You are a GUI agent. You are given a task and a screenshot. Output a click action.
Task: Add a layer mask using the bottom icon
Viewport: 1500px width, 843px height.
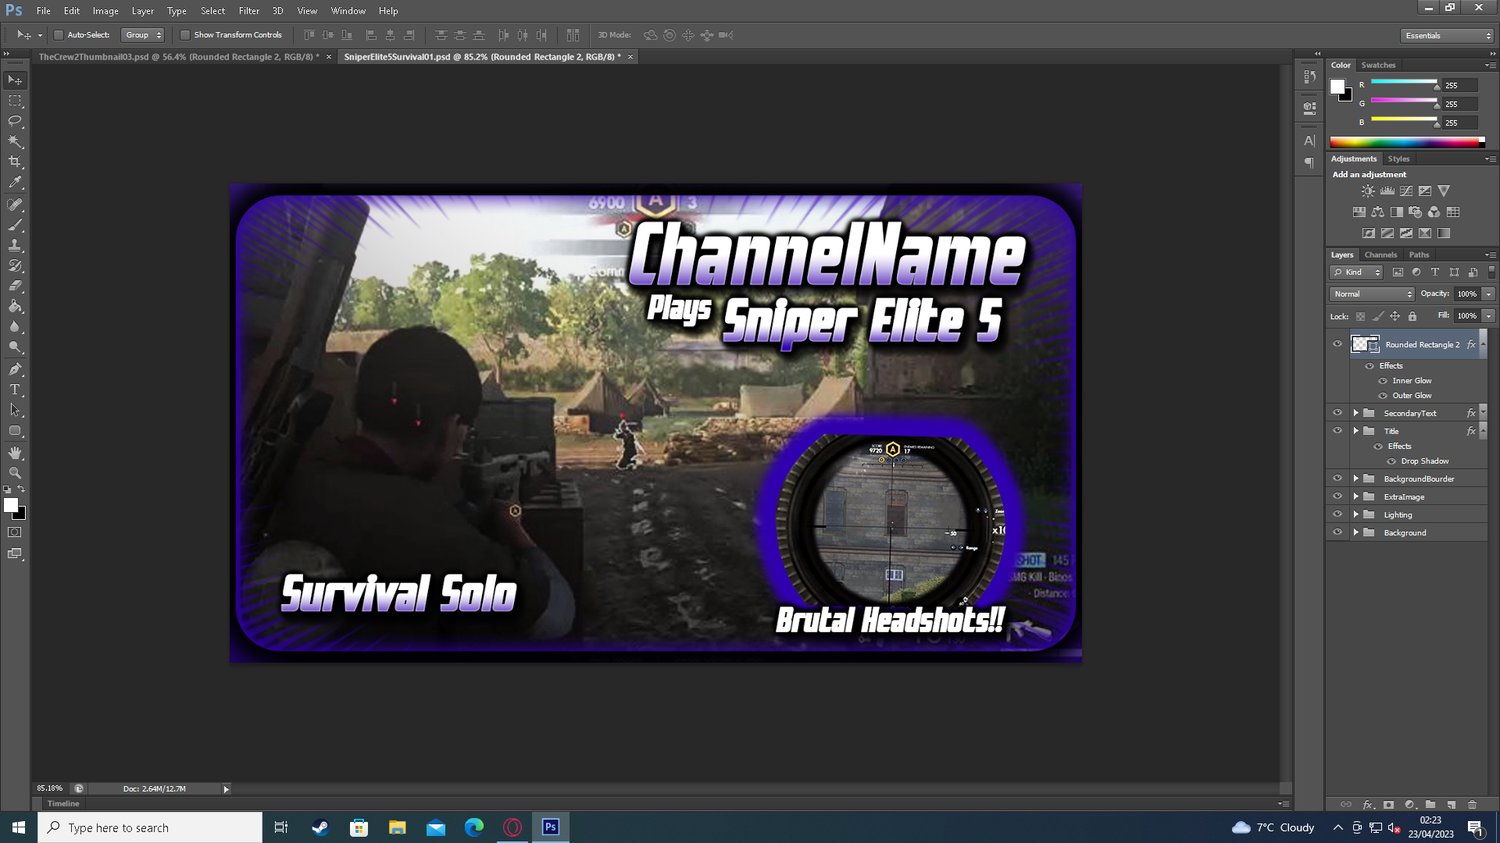[1388, 804]
